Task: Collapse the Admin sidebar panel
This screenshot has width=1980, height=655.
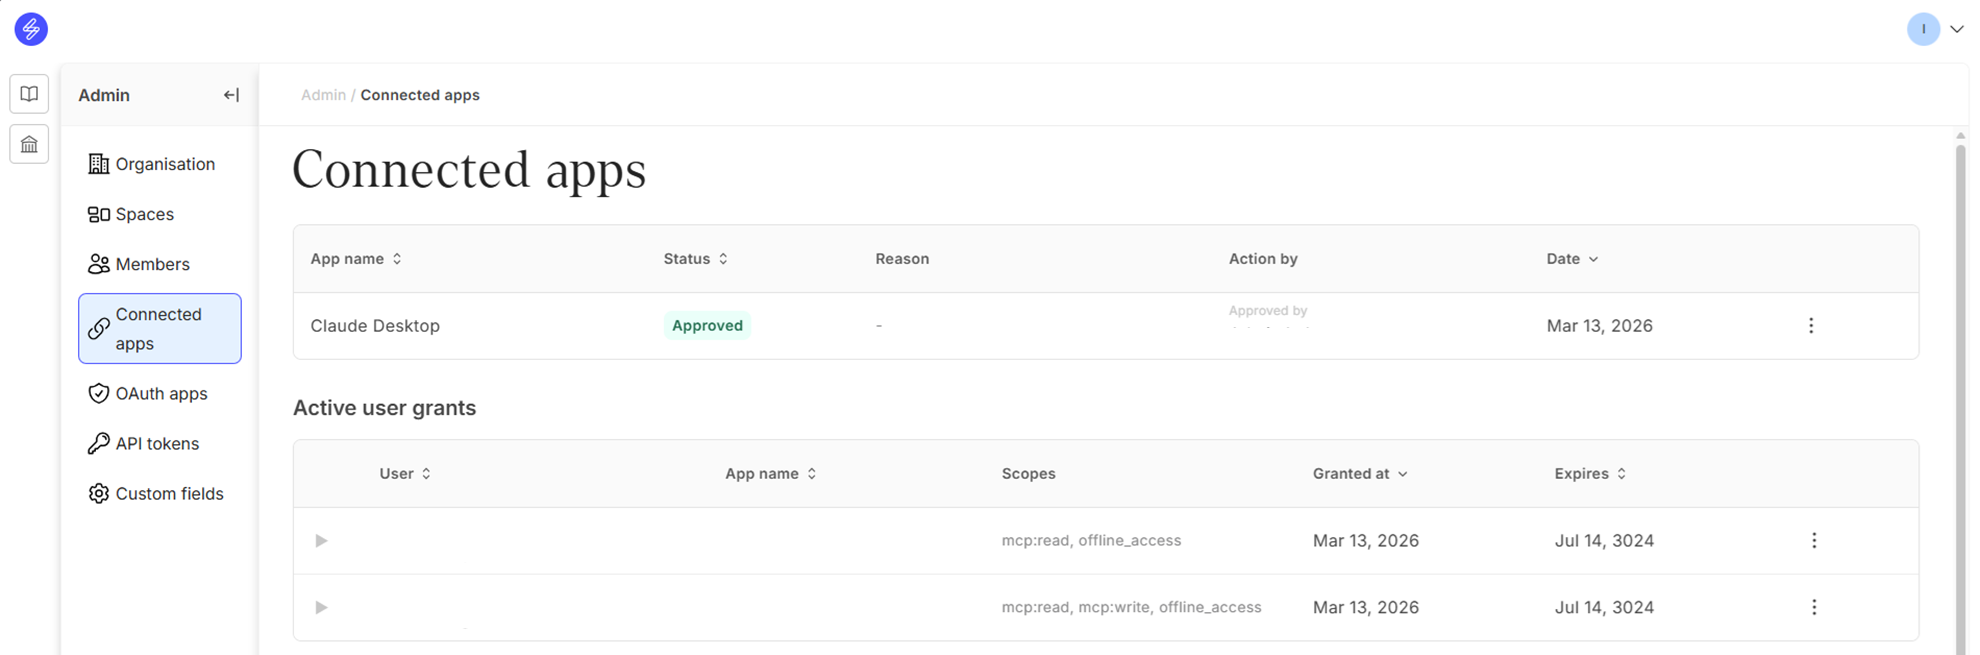Action: 231,95
